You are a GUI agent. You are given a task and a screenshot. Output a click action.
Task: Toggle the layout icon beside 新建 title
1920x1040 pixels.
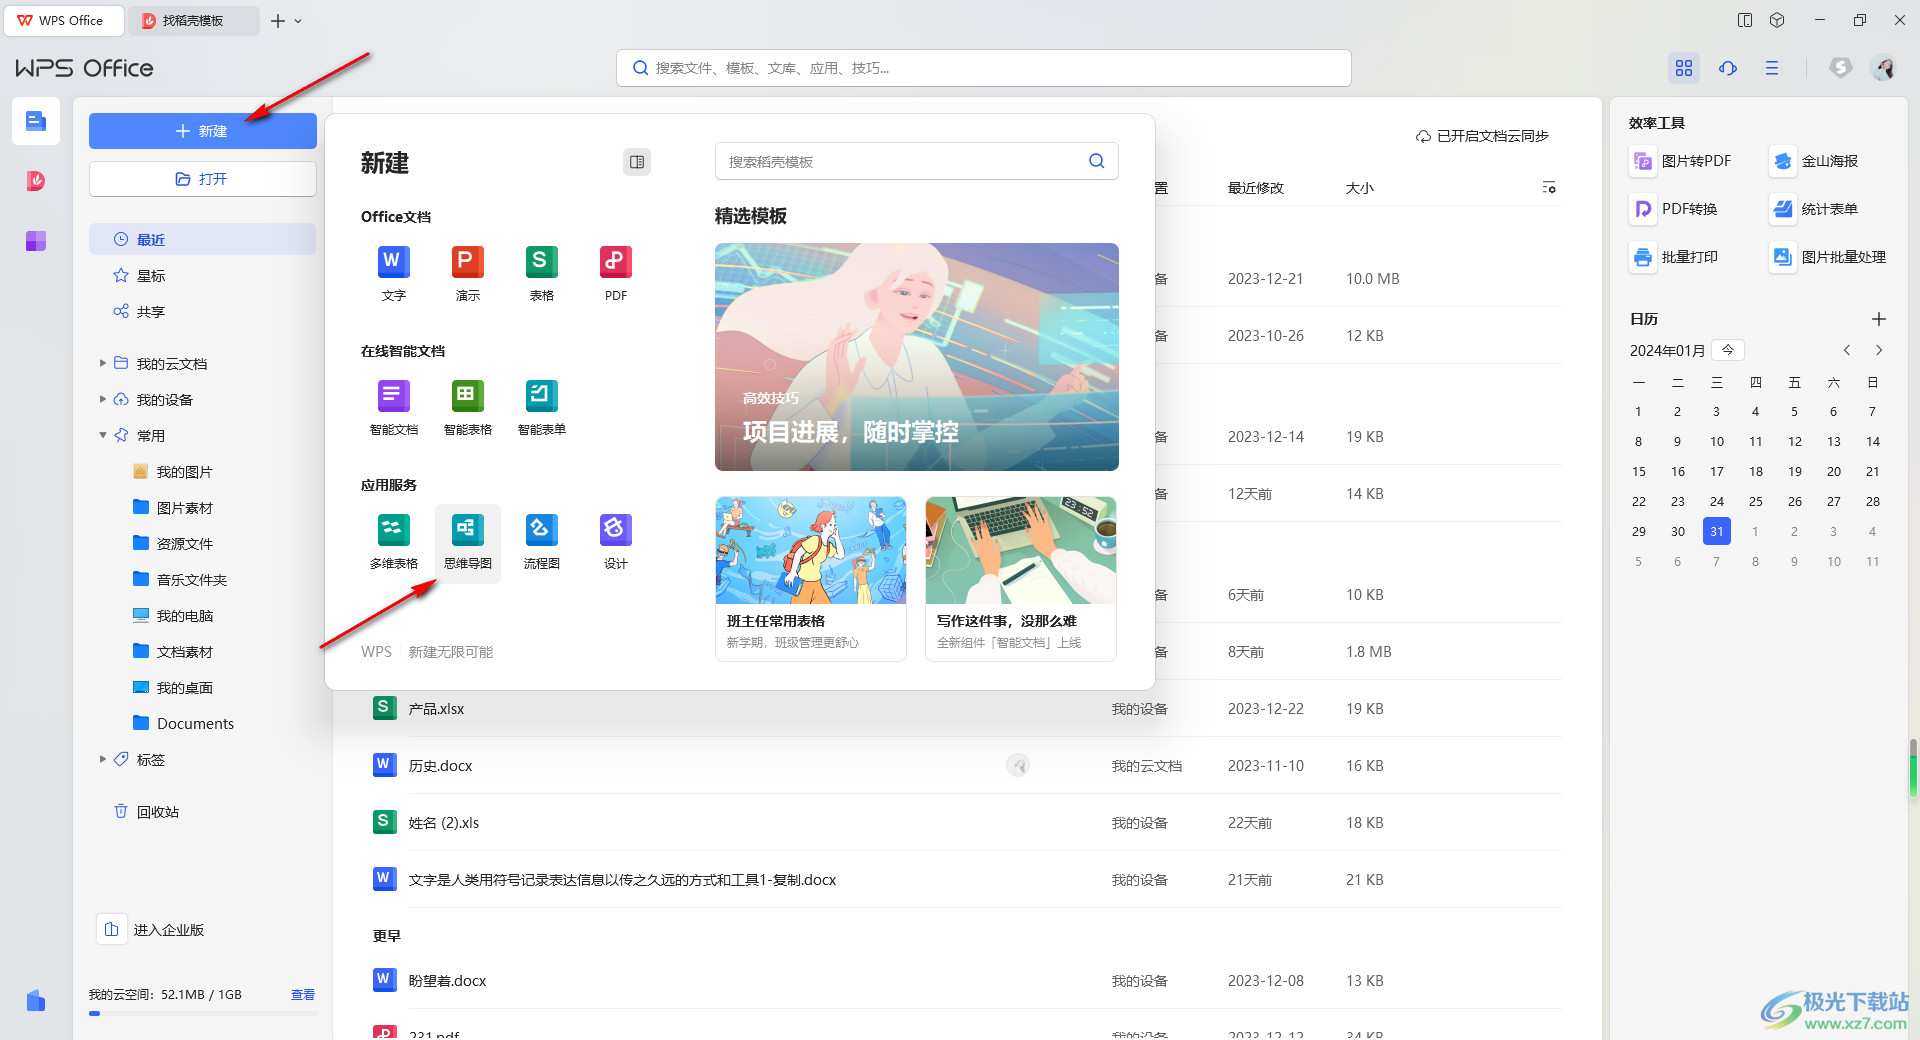click(x=637, y=162)
